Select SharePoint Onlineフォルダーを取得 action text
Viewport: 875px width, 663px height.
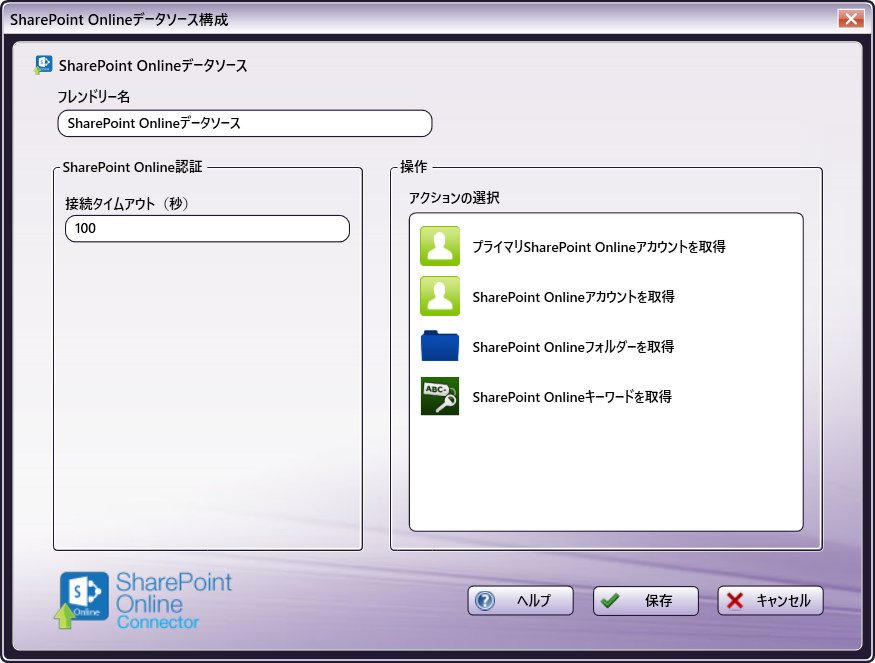point(573,347)
